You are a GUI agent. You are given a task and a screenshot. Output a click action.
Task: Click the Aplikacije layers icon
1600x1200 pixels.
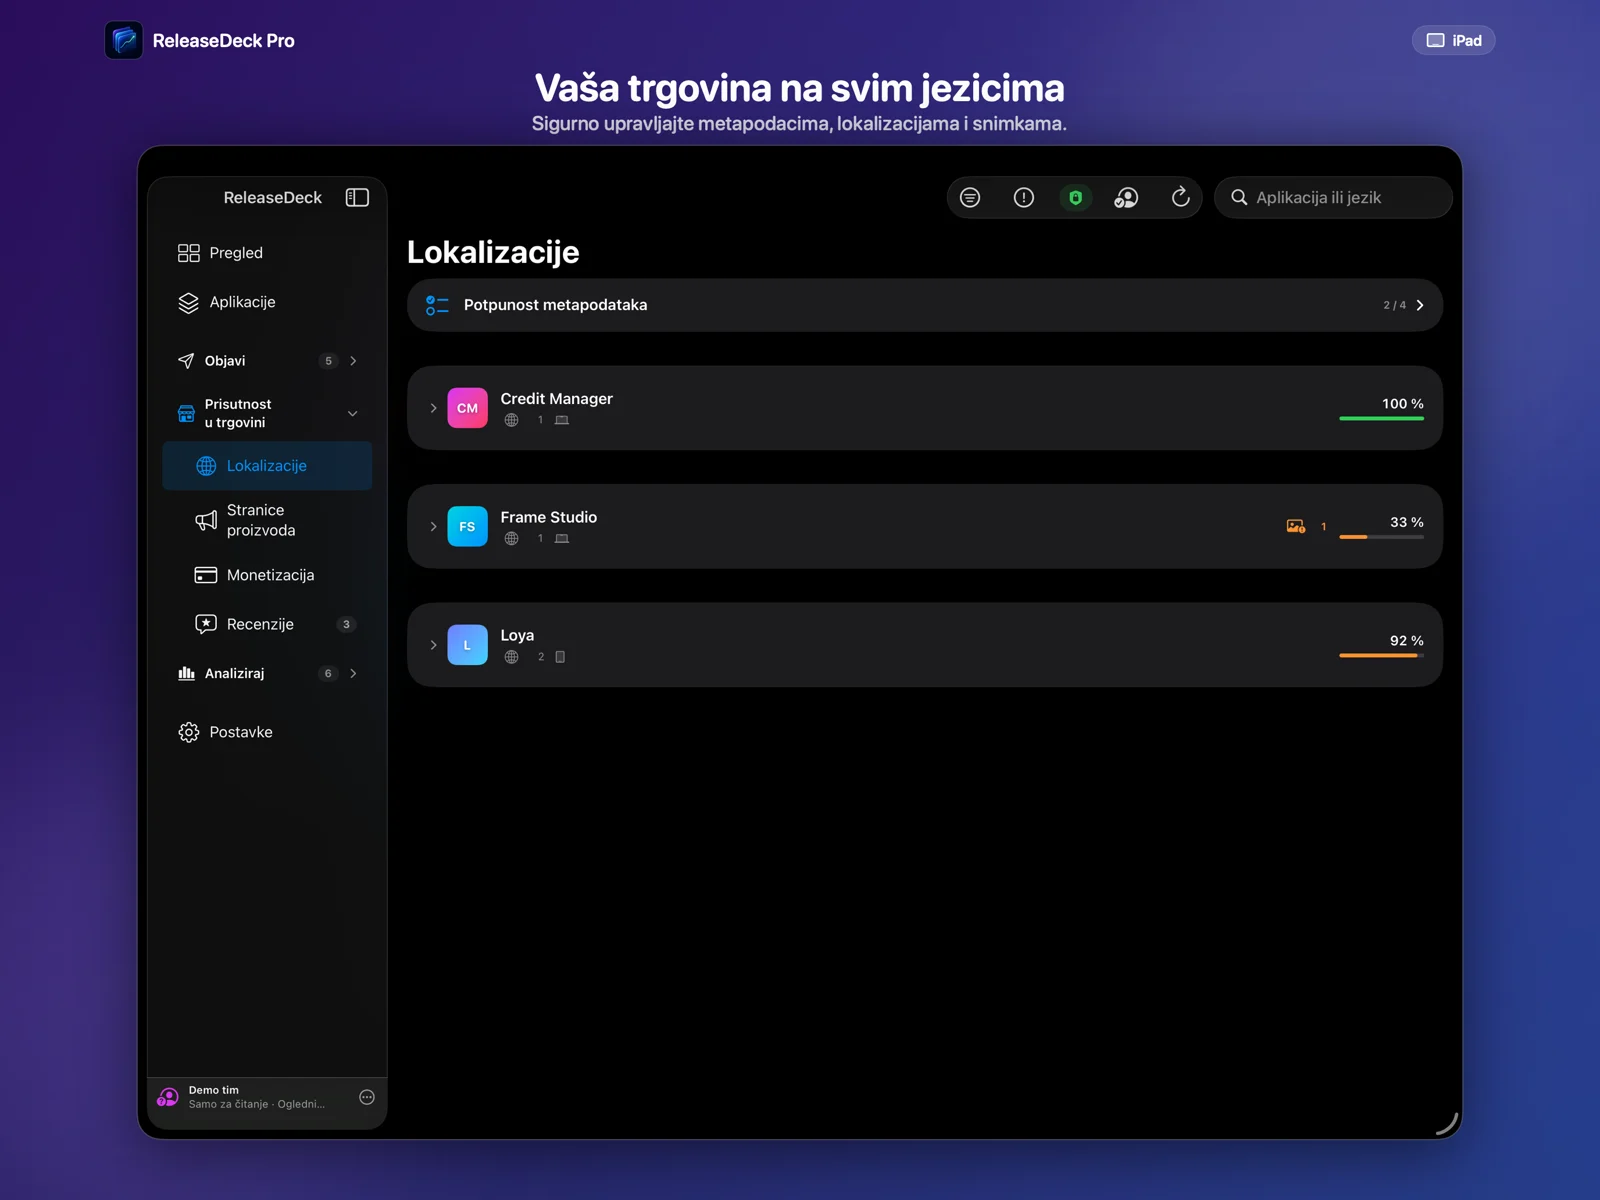189,303
